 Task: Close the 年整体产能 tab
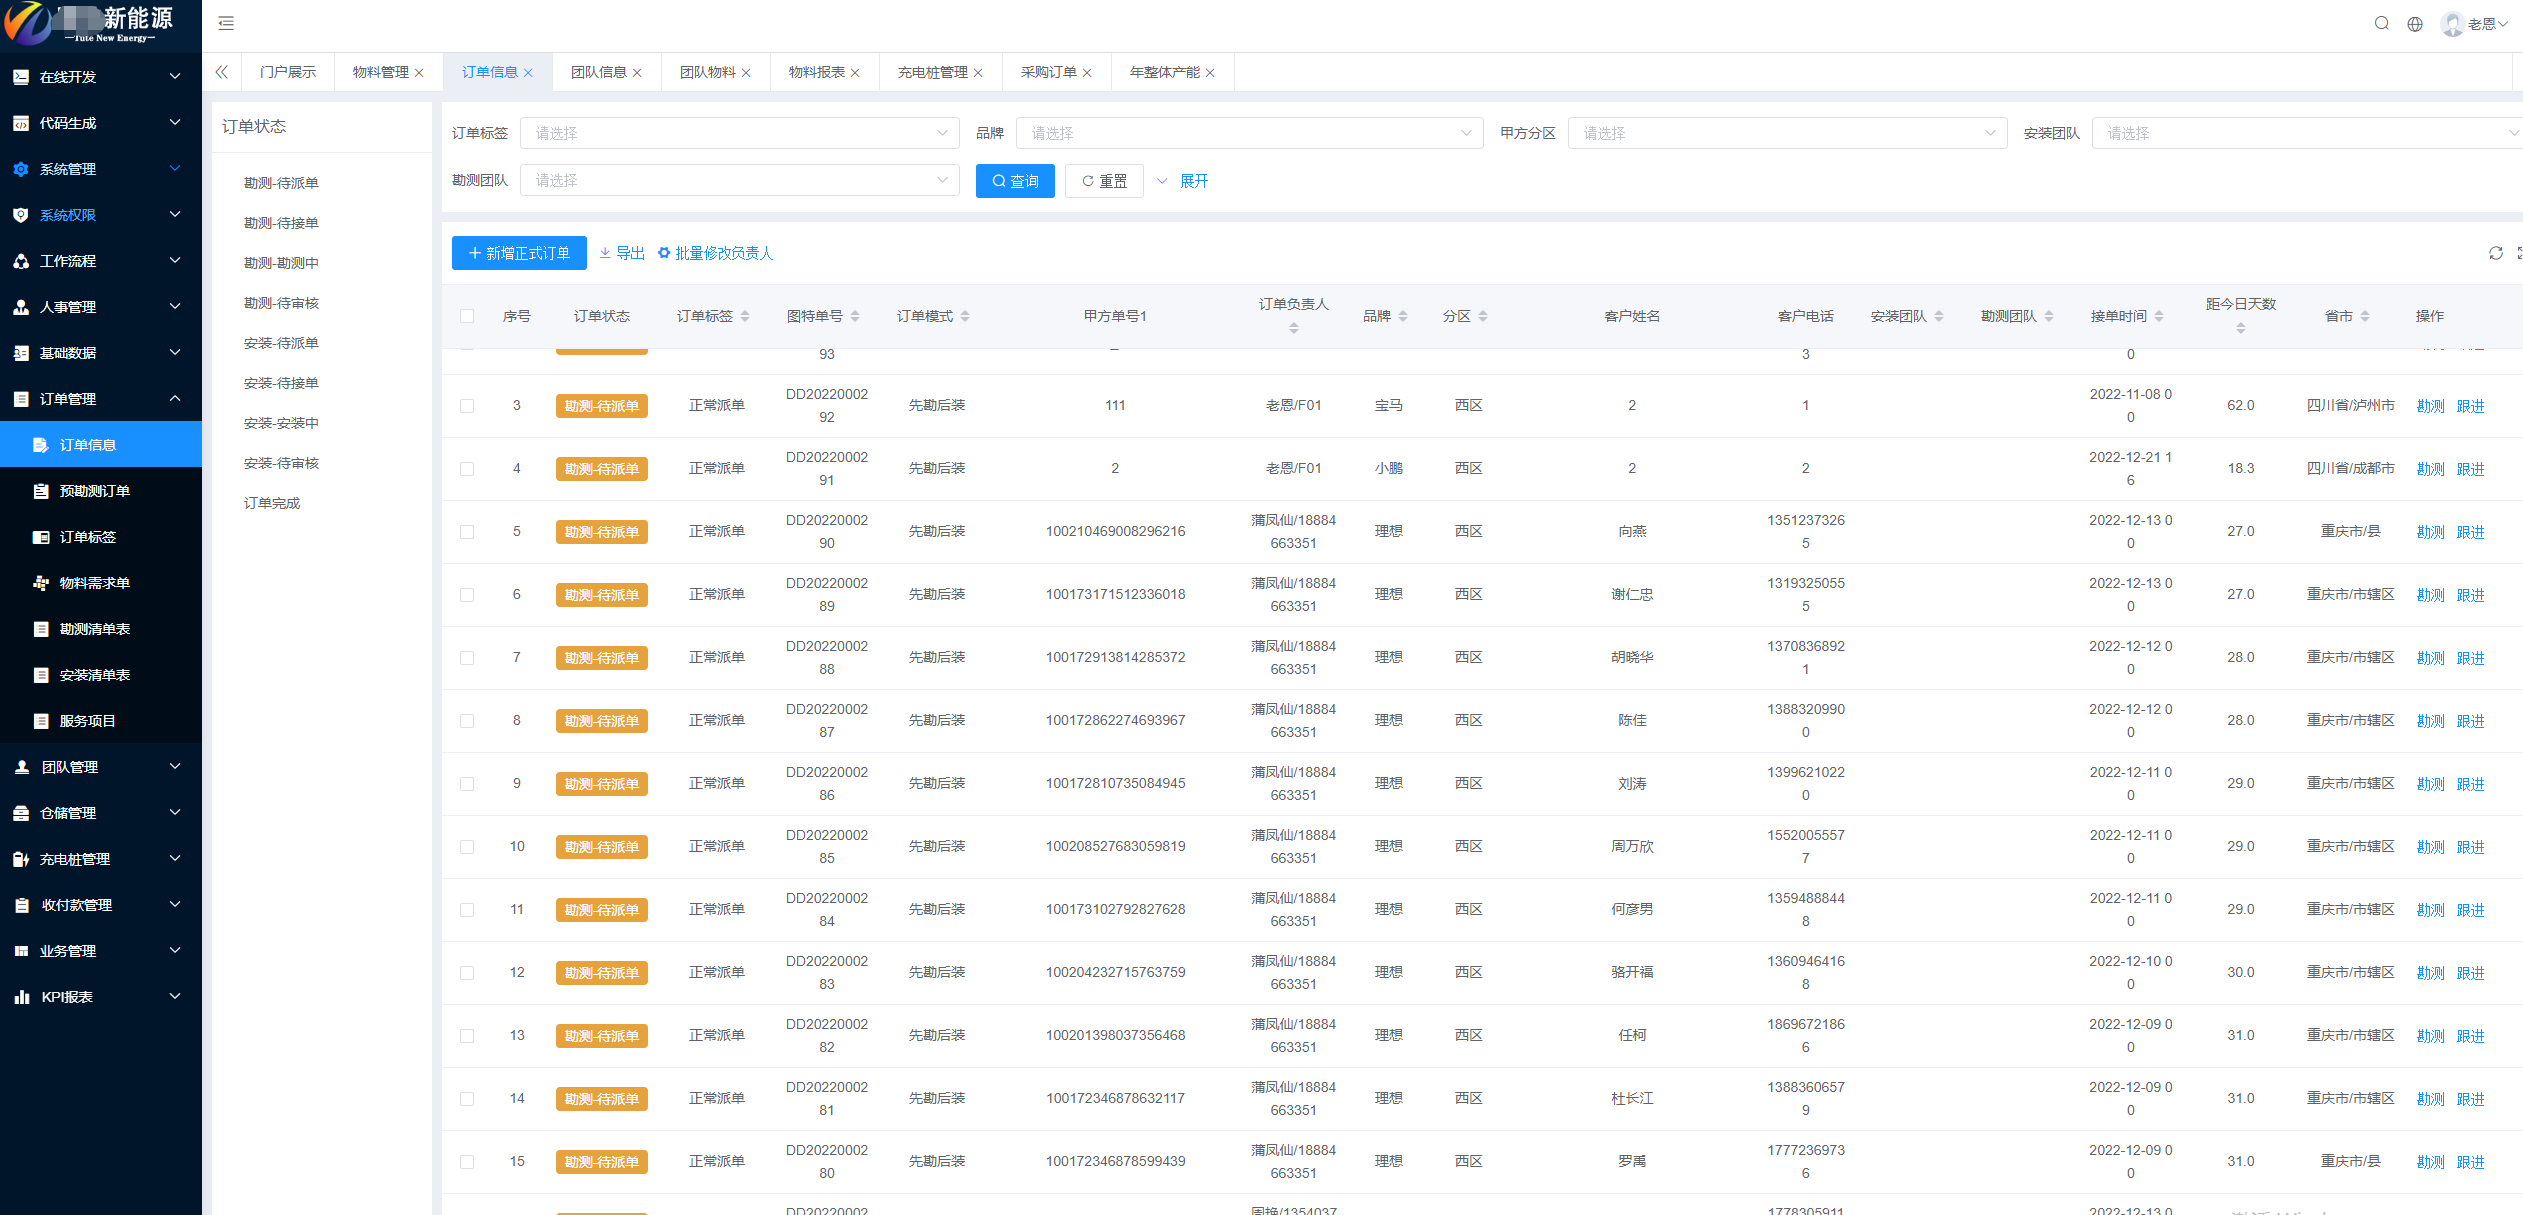(x=1210, y=73)
